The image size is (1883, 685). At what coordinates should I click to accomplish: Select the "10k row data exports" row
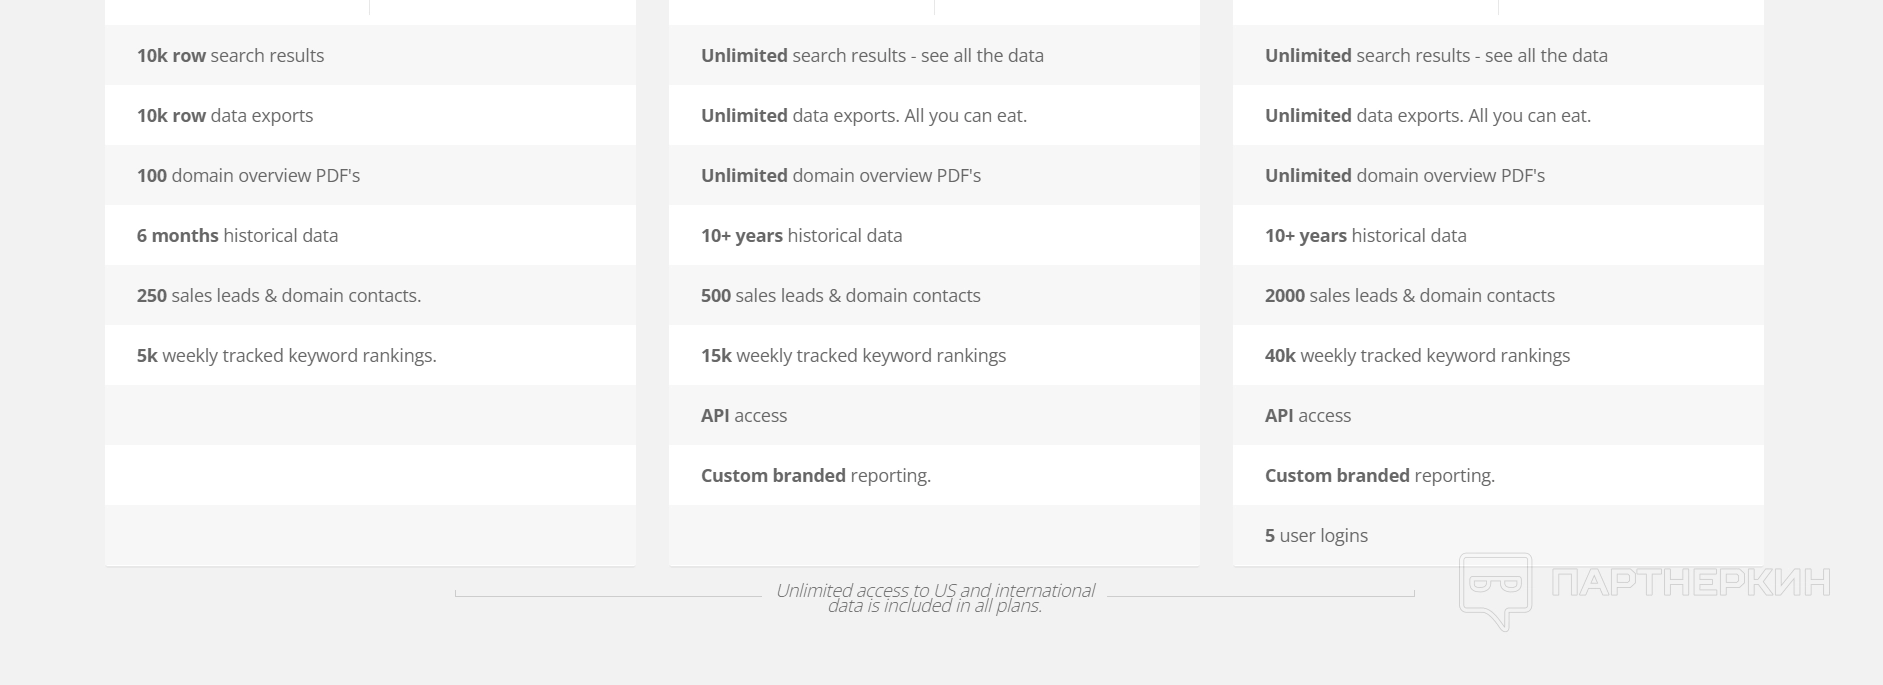[x=225, y=116]
